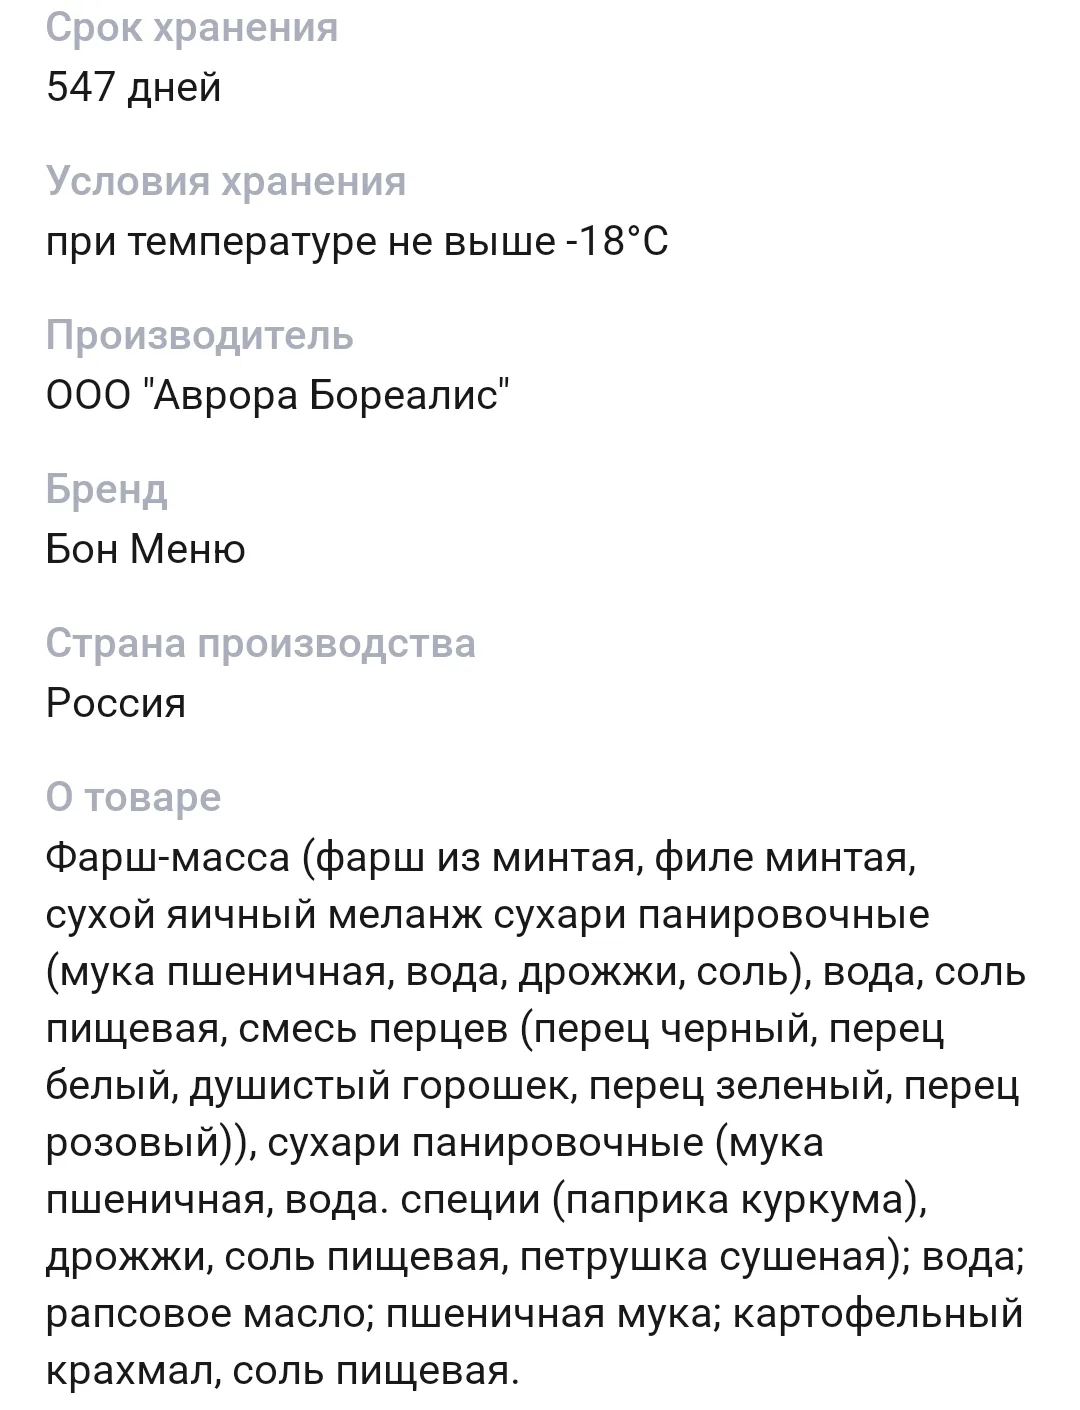Viewport: 1080px width, 1410px height.
Task: Select the 'Производитель' heading
Action: pyautogui.click(x=200, y=336)
